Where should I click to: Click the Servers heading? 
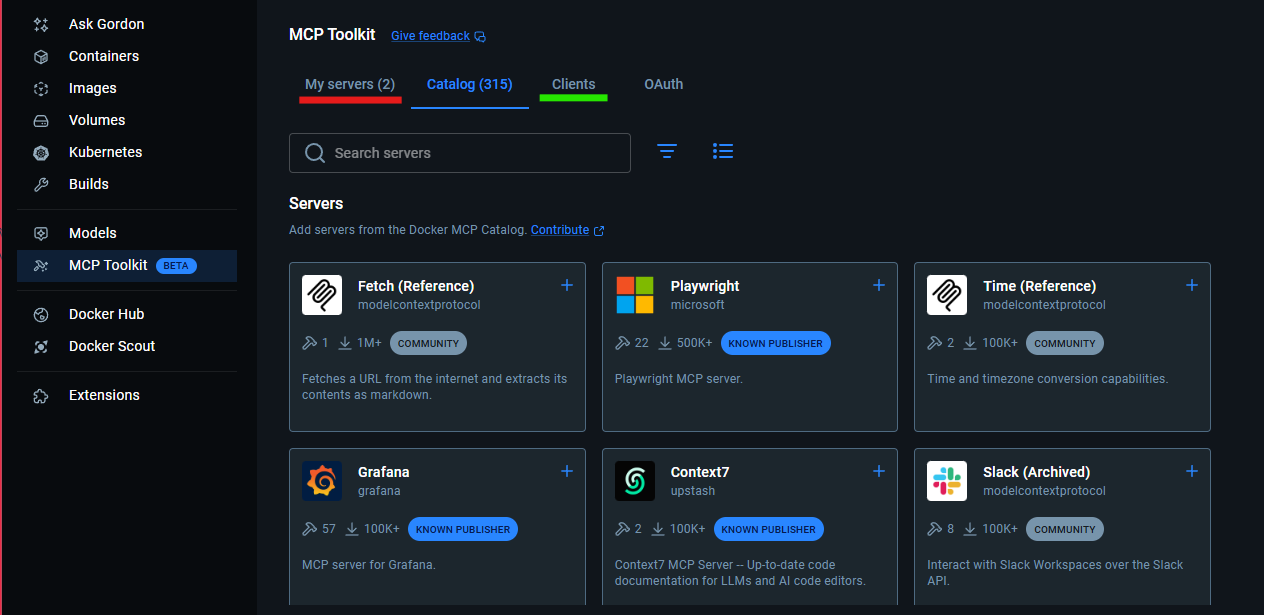[x=316, y=203]
